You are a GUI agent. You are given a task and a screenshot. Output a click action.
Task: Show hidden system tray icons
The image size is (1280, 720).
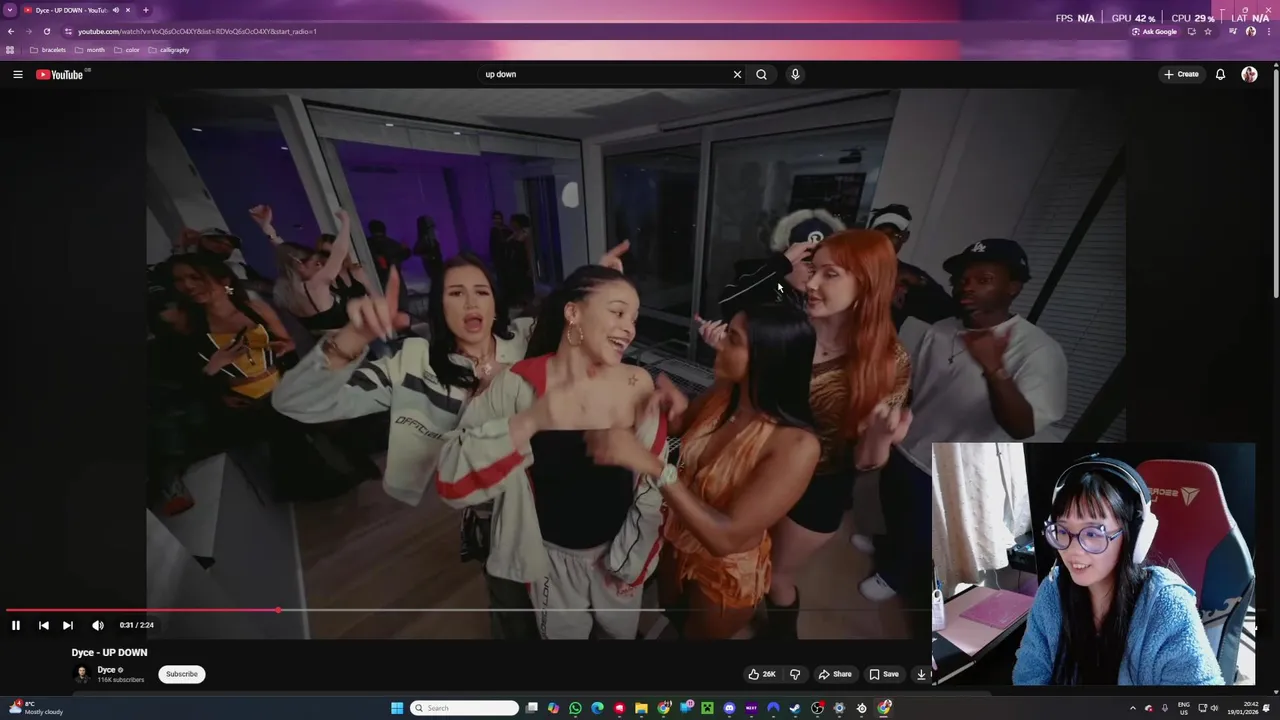1132,708
